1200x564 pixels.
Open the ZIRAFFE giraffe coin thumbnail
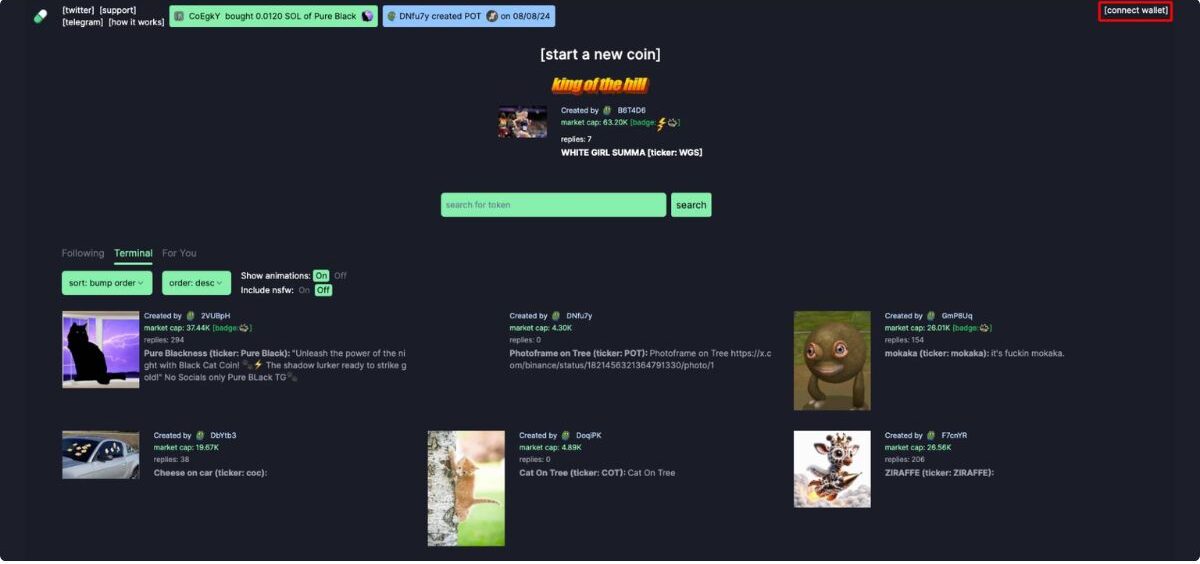click(832, 469)
